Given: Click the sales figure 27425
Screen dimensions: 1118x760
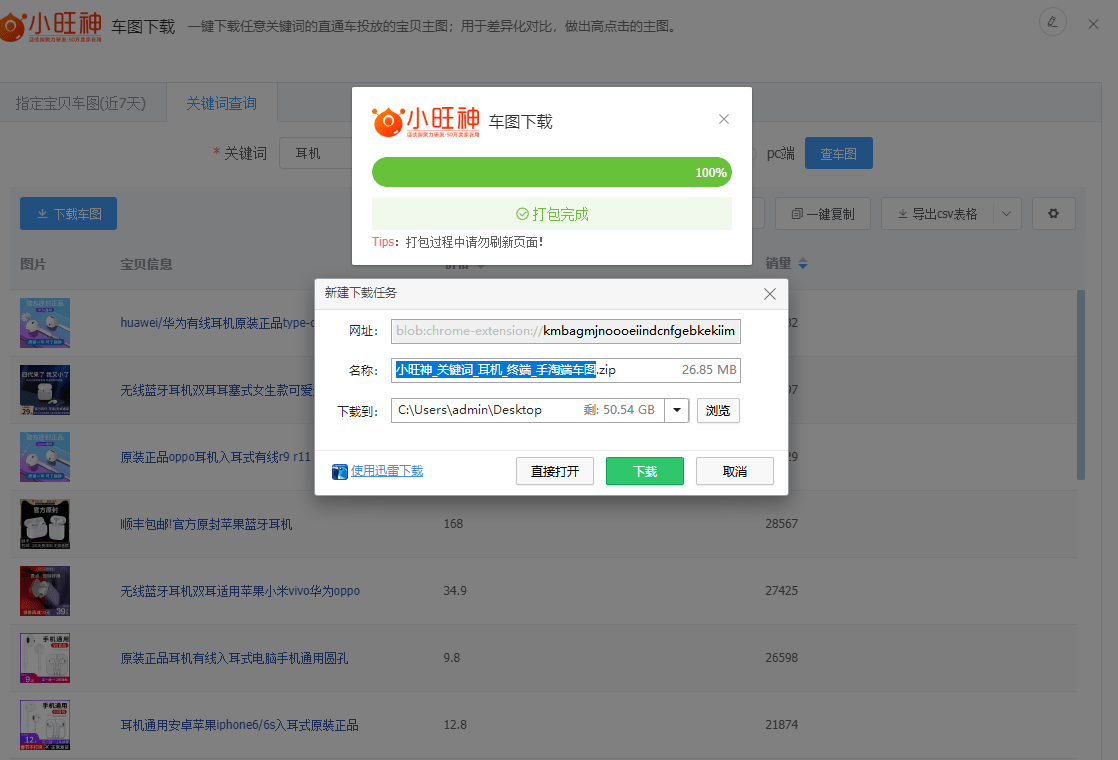Looking at the screenshot, I should pos(781,591).
